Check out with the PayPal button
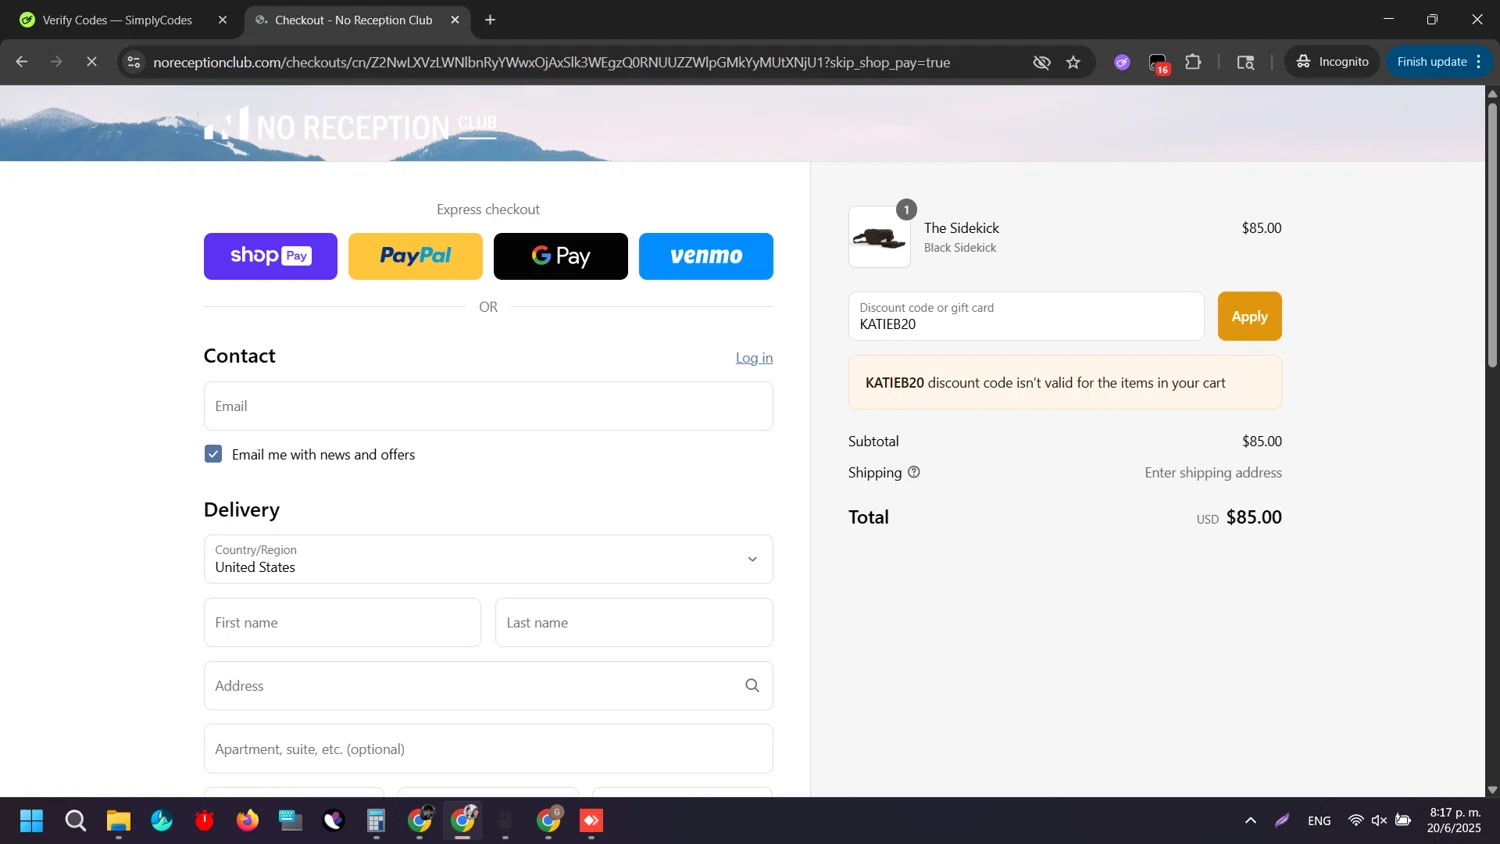Viewport: 1500px width, 844px height. point(415,256)
